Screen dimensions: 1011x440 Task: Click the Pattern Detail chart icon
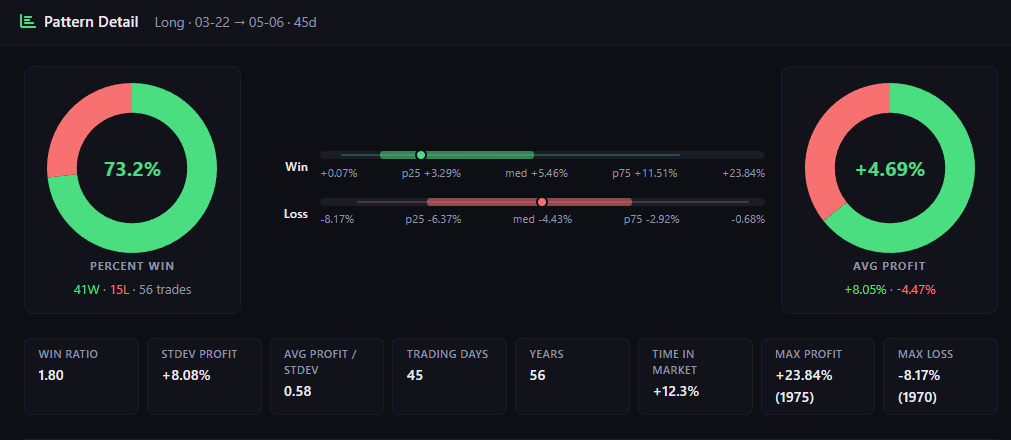tap(28, 22)
